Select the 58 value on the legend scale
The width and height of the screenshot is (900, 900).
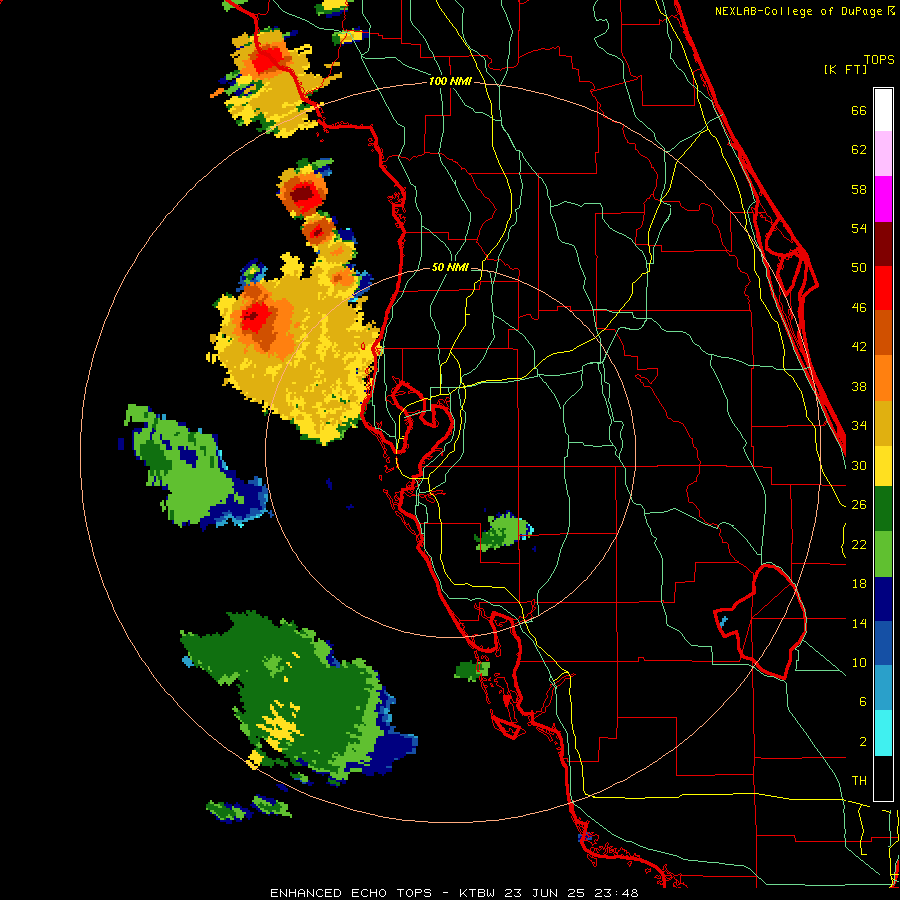click(859, 190)
